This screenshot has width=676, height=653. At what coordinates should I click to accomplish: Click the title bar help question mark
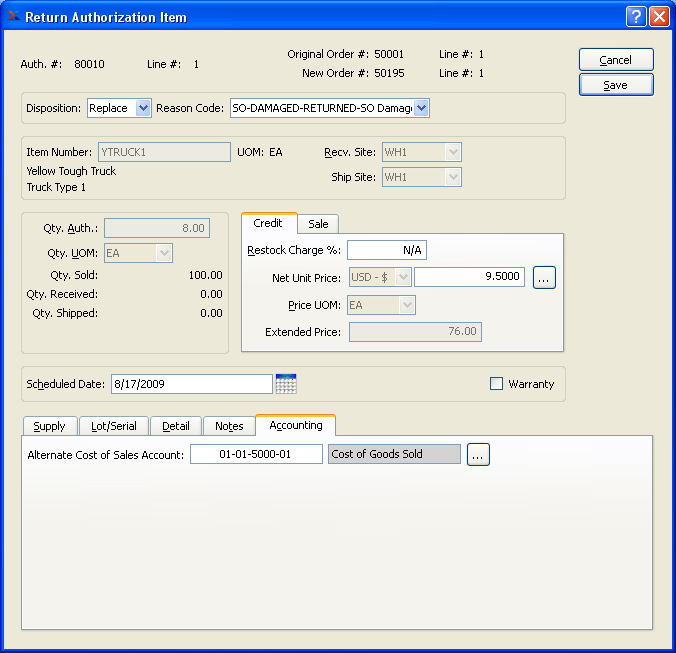[x=636, y=17]
